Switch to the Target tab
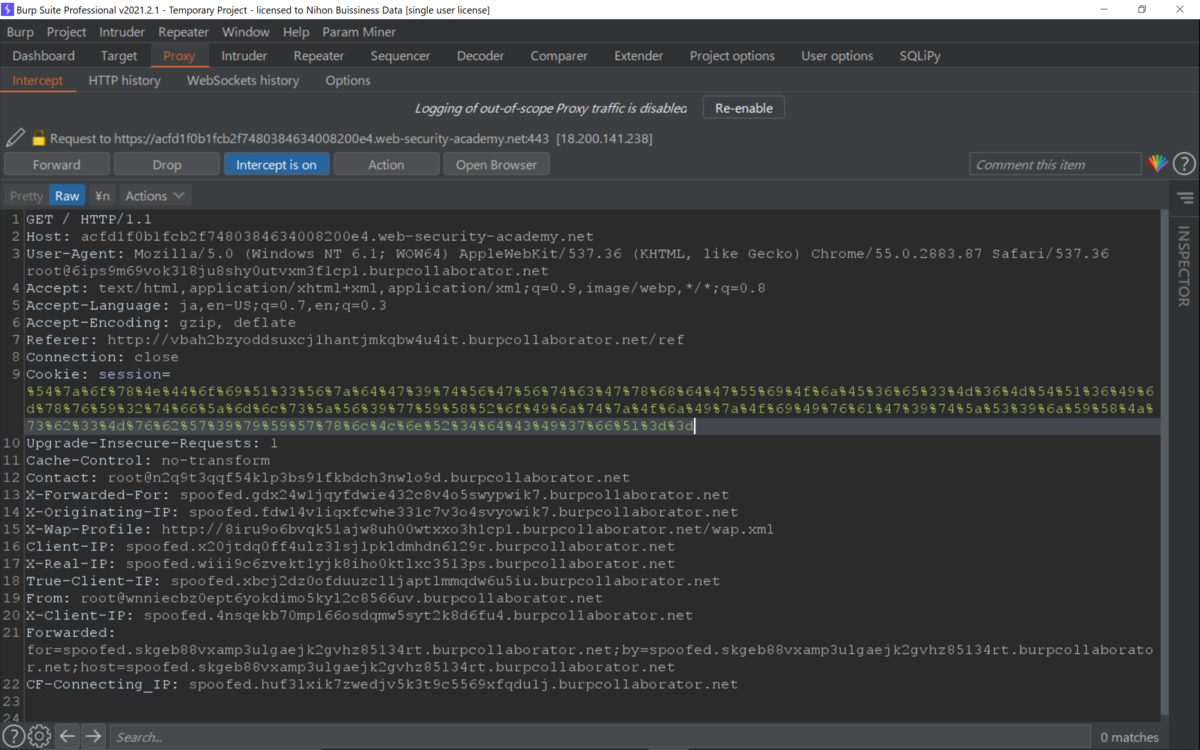 coord(119,56)
